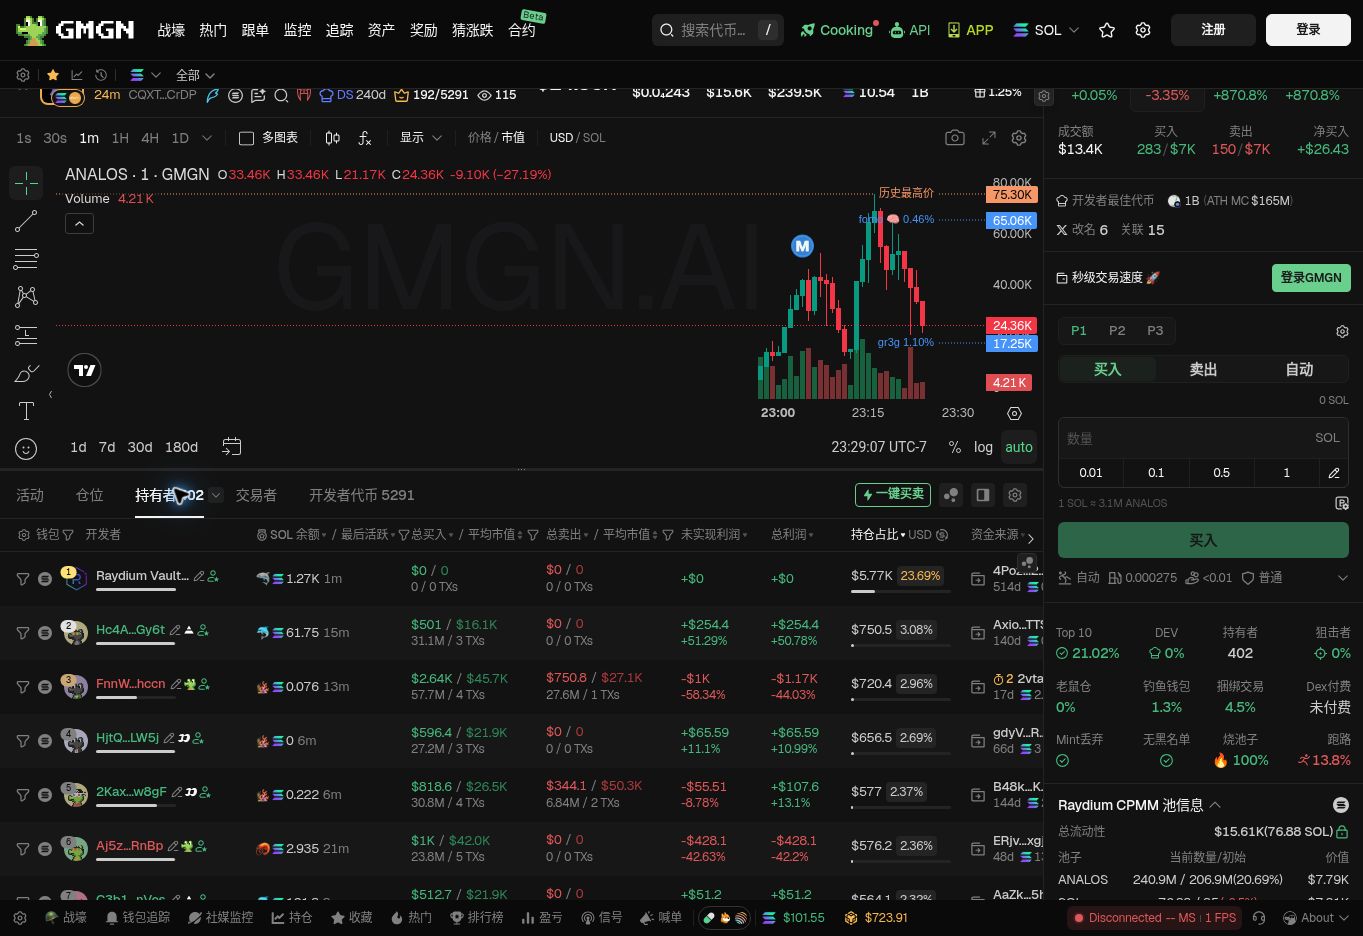Image resolution: width=1363 pixels, height=936 pixels.
Task: Expand the holders tab dropdown arrow
Action: [216, 495]
